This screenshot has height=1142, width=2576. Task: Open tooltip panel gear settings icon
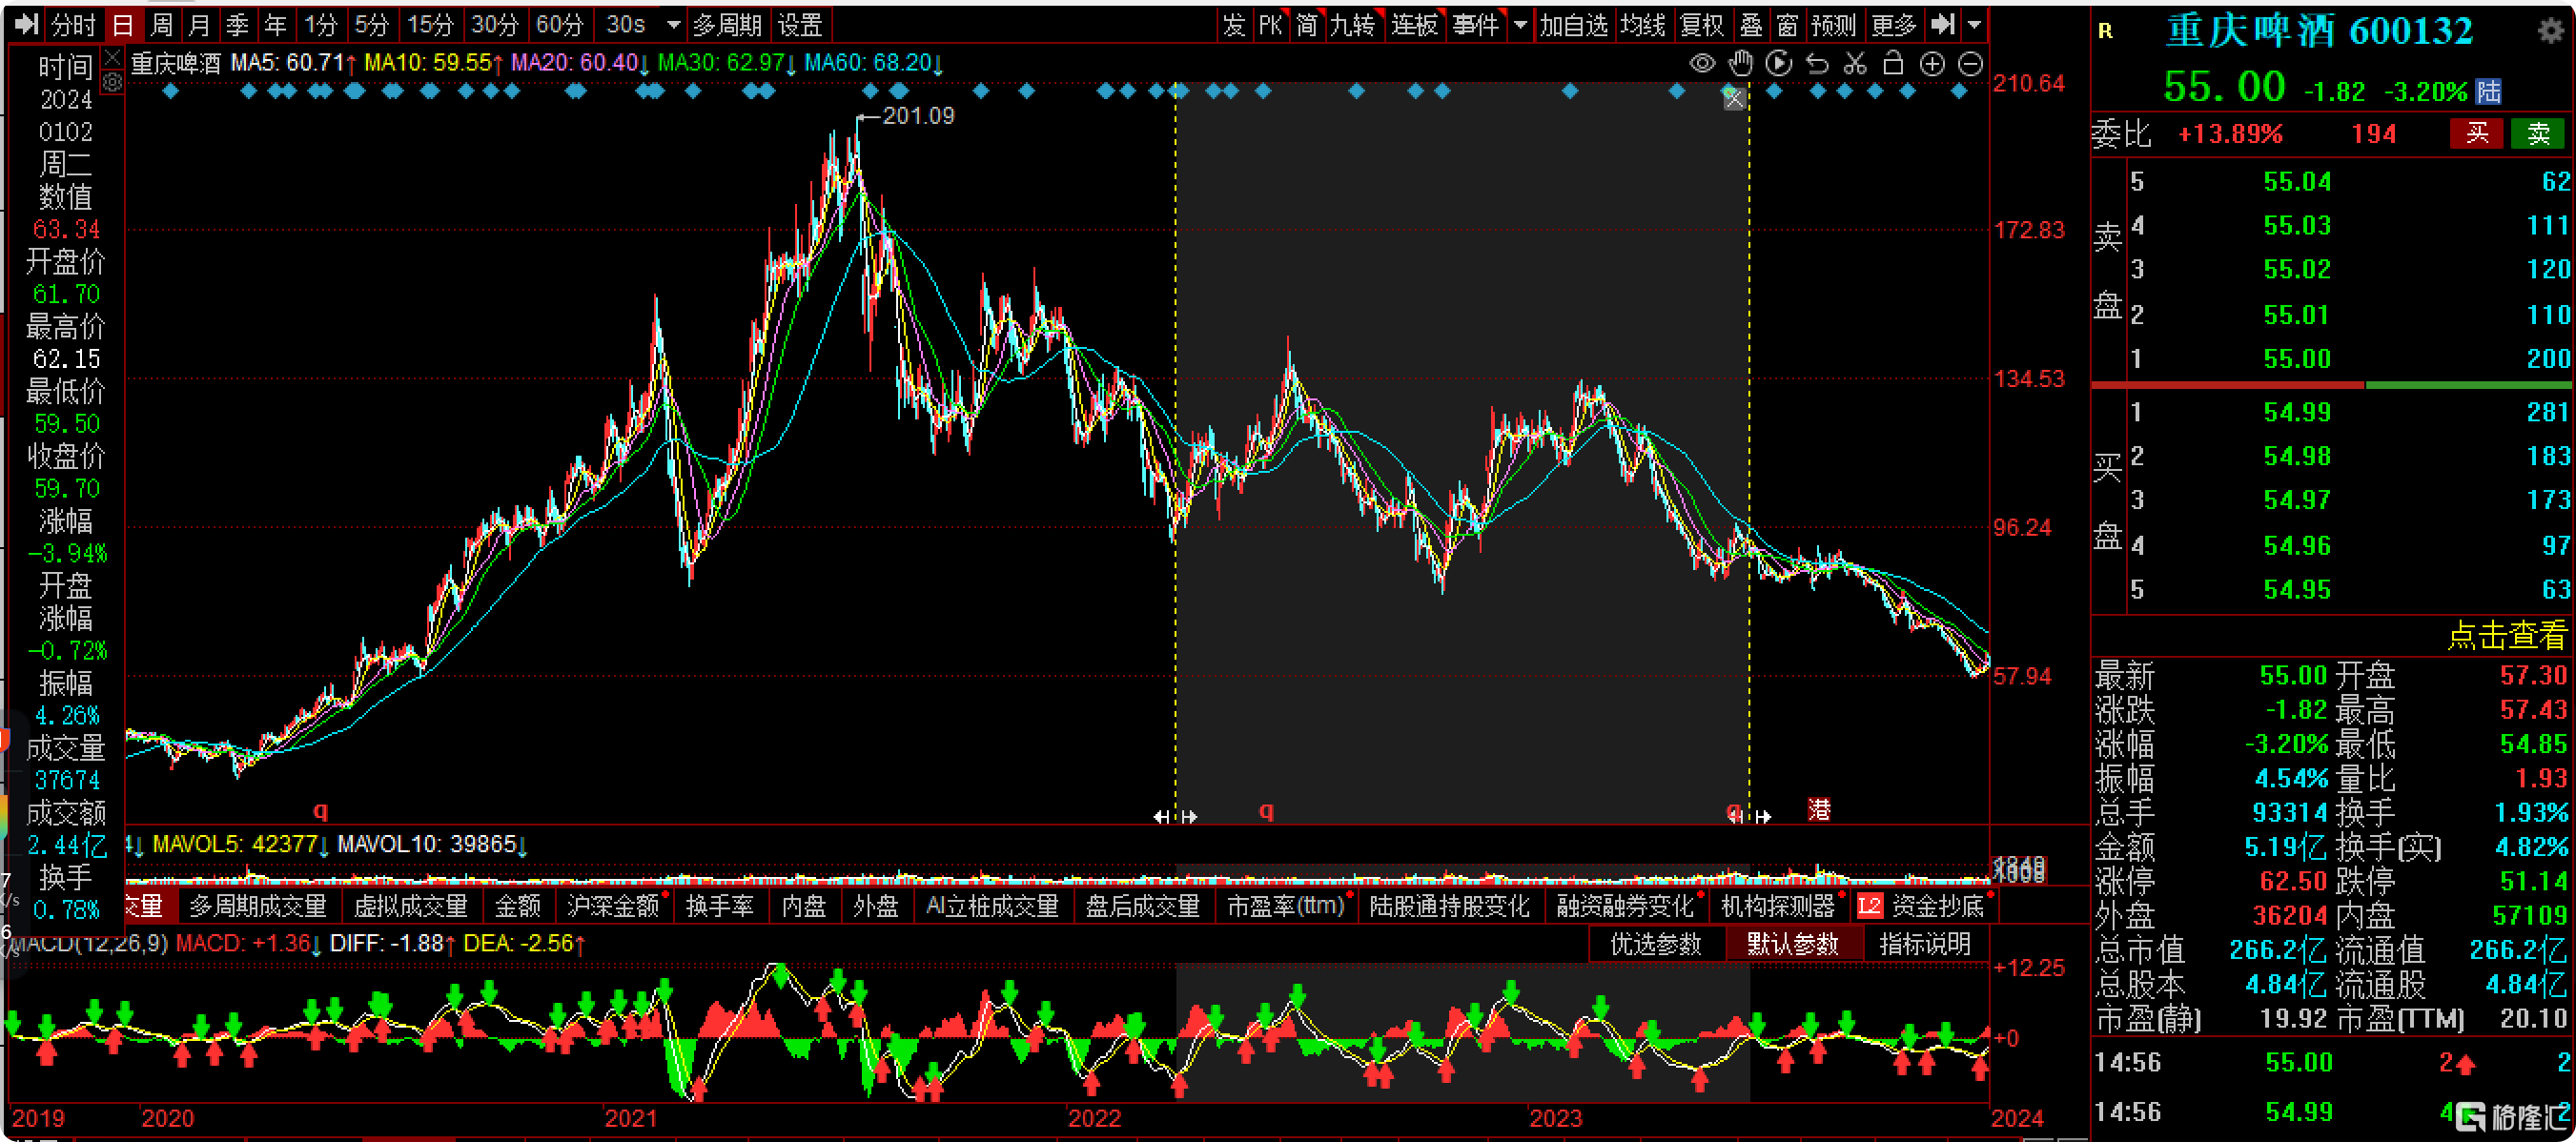click(x=112, y=83)
